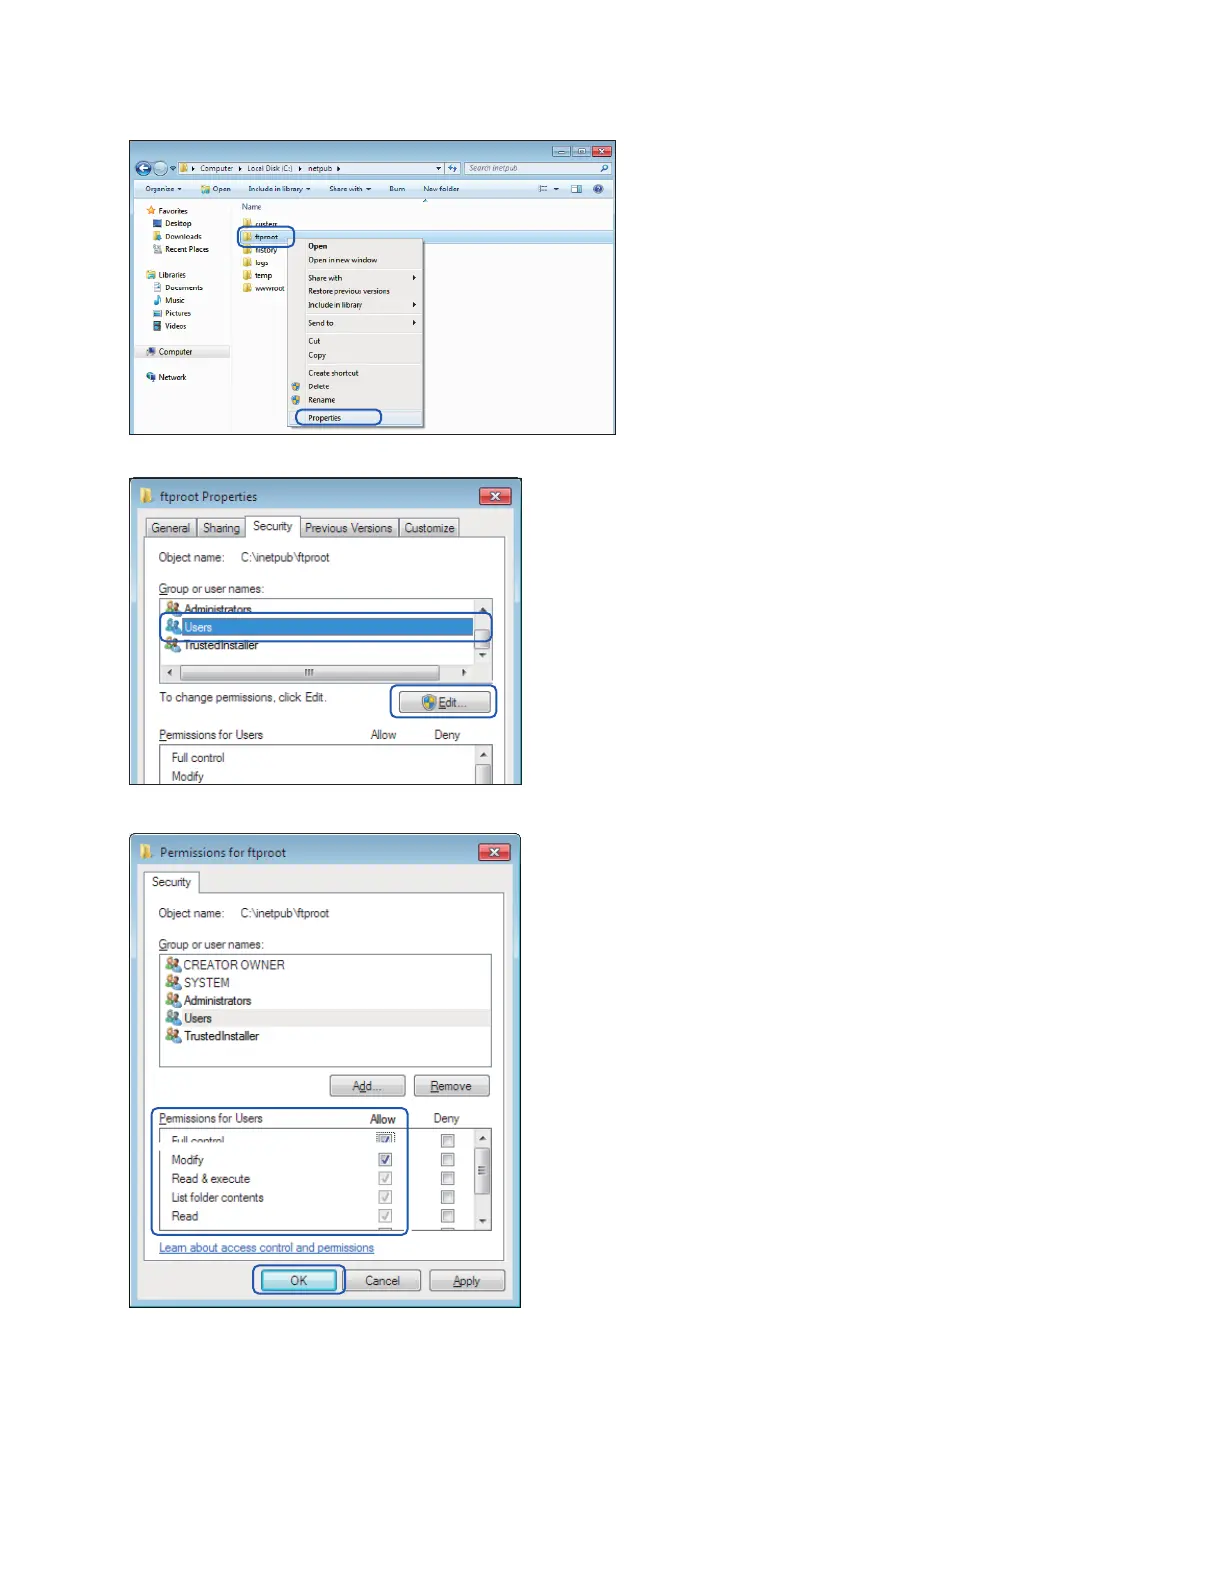Click Apply in Permissions dialog
Image resolution: width=1224 pixels, height=1584 pixels.
(x=467, y=1281)
